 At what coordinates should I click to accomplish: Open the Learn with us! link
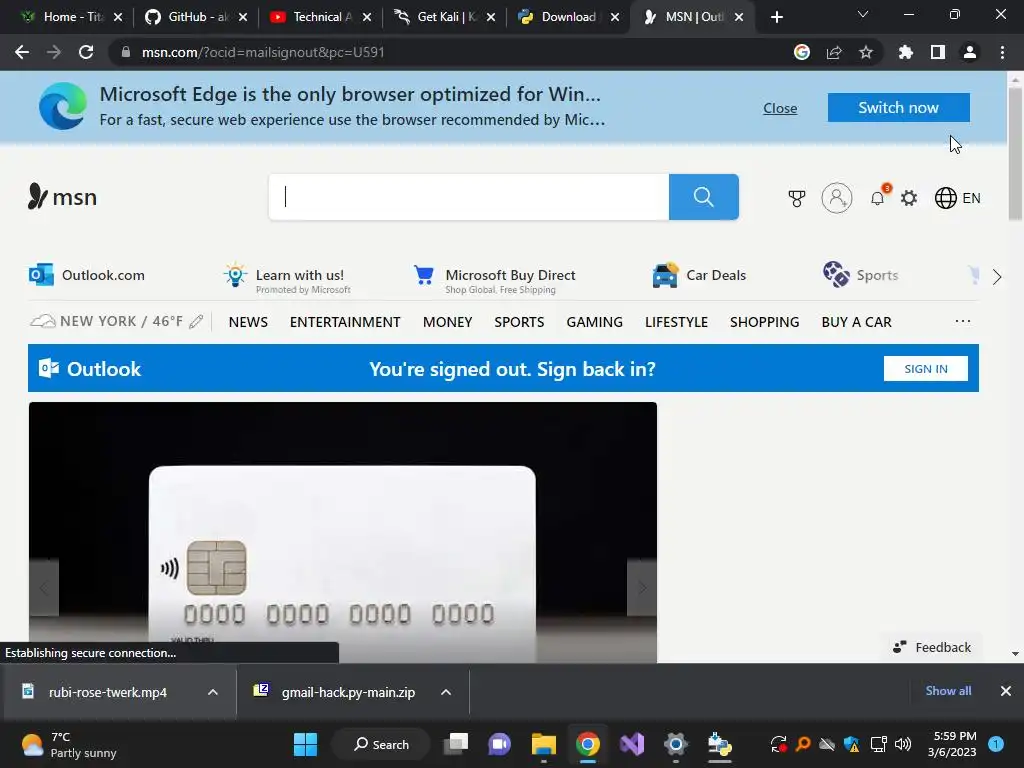pos(287,279)
